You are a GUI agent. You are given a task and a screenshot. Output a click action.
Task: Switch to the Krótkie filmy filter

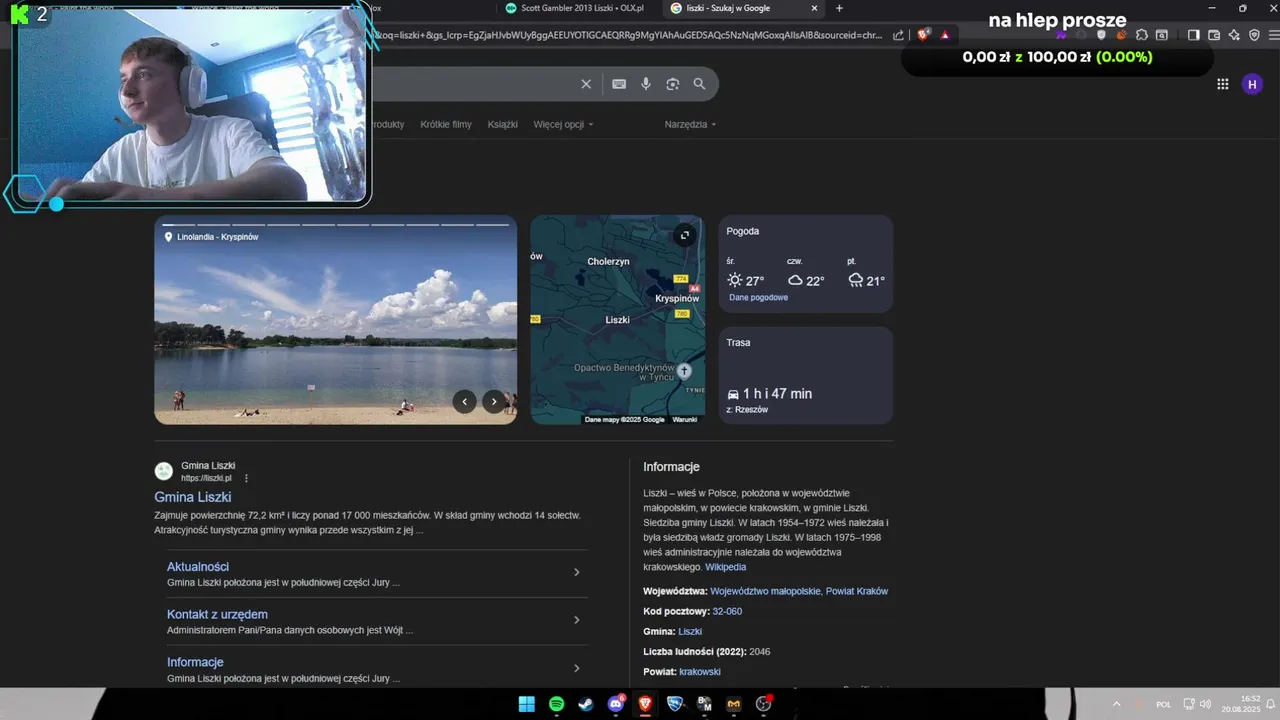446,124
